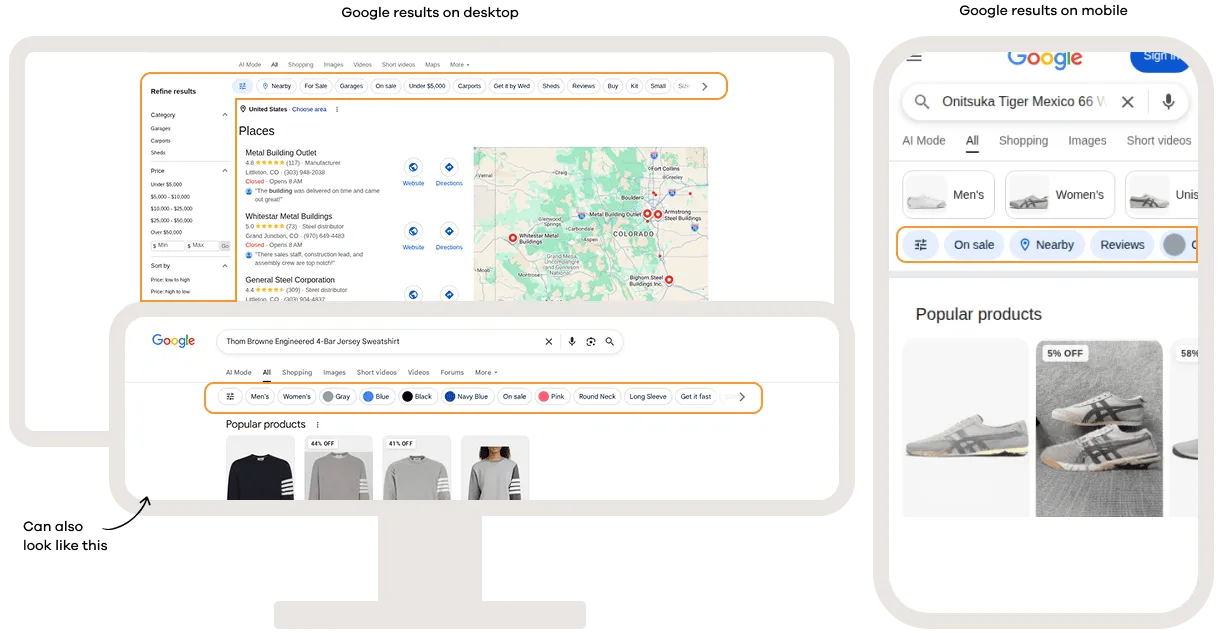The height and width of the screenshot is (633, 1218).
Task: Open Images tab on mobile results
Action: [1087, 140]
